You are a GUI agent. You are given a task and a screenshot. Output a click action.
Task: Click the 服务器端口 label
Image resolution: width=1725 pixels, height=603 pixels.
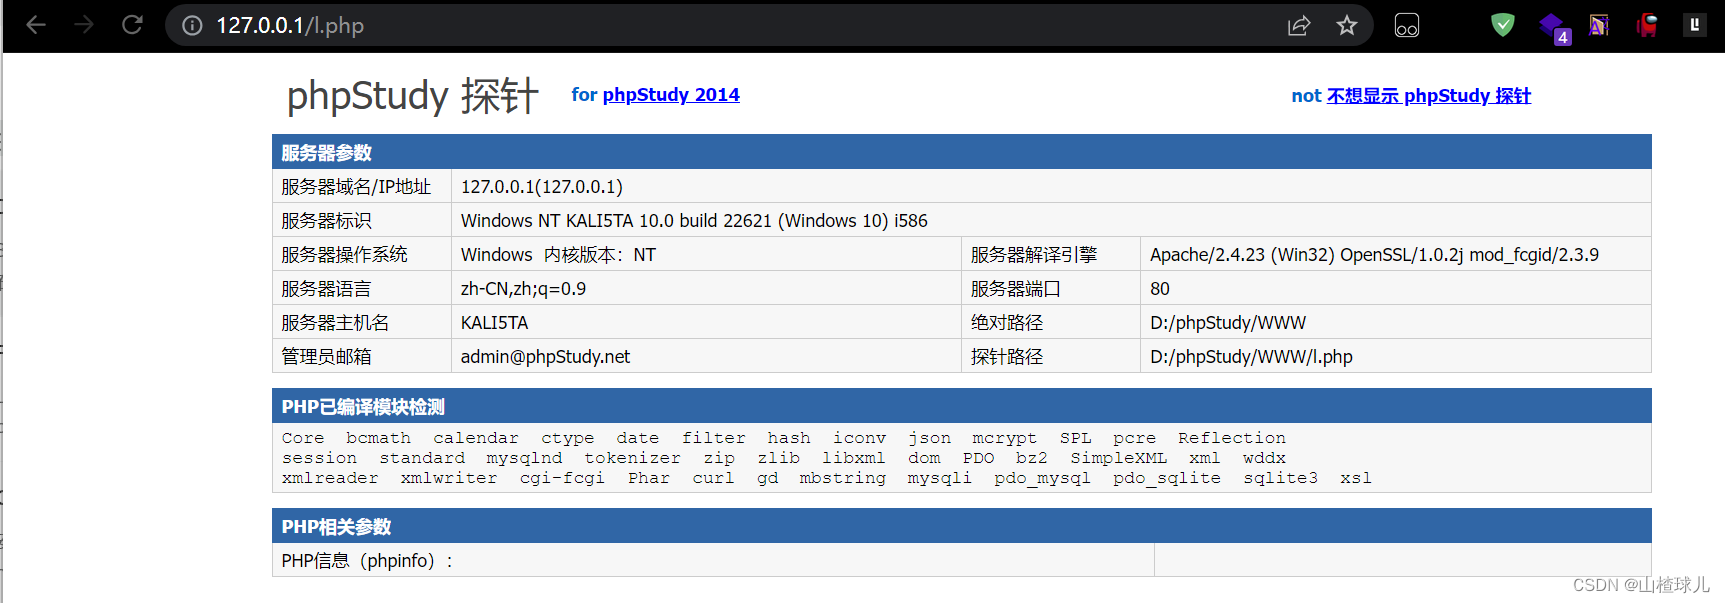(x=1015, y=289)
